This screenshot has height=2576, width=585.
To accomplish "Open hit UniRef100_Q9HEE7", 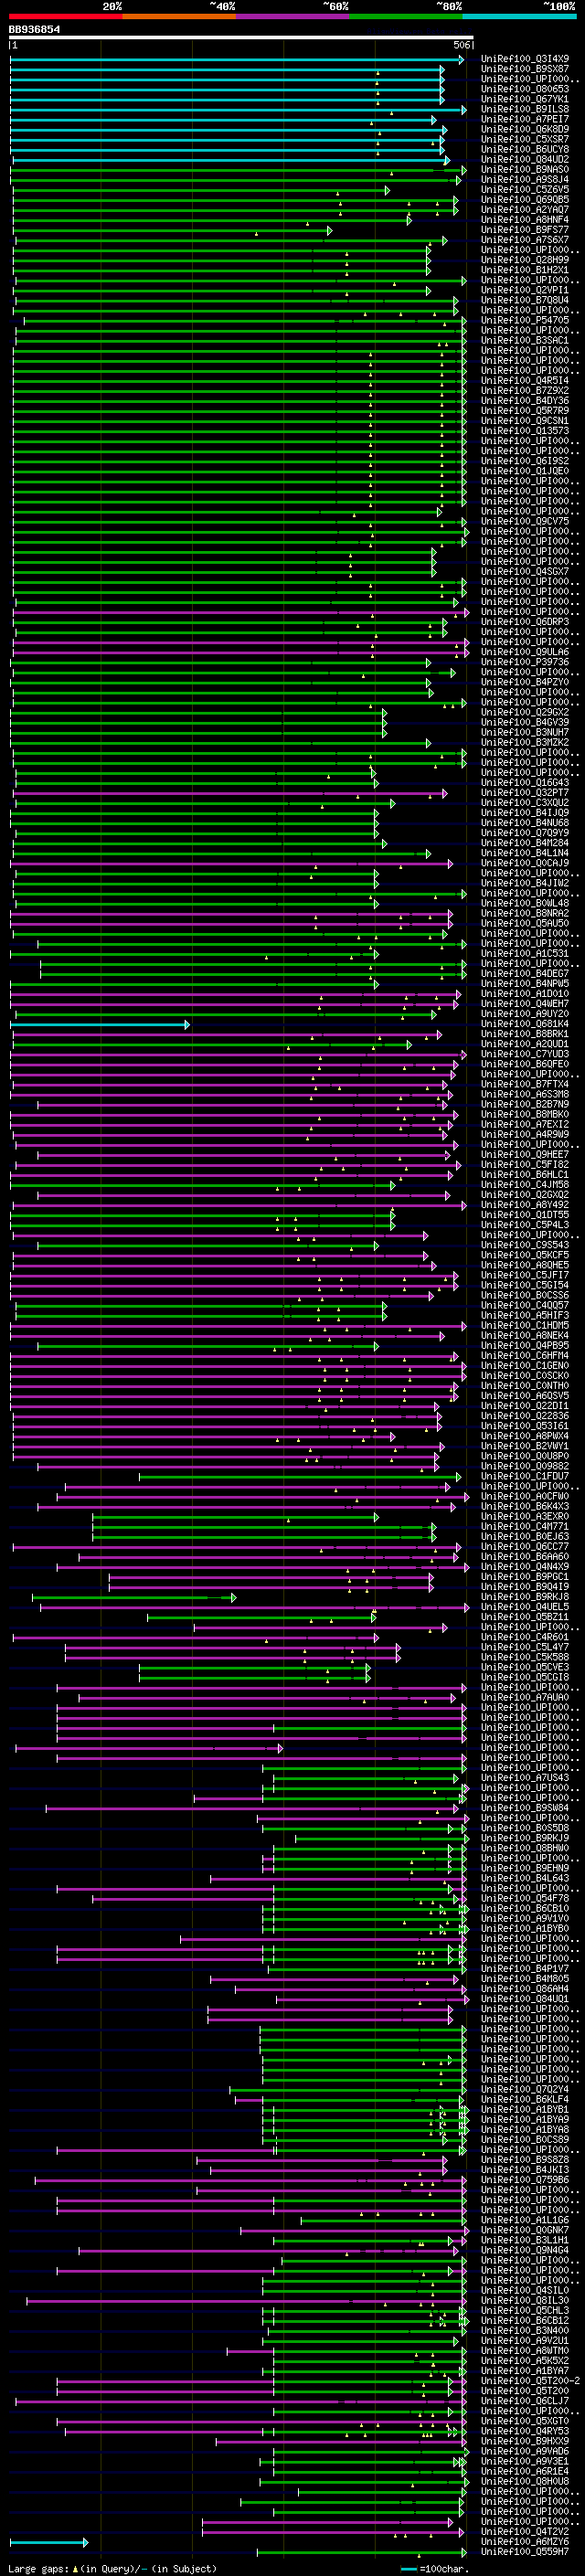I will click(x=524, y=1155).
